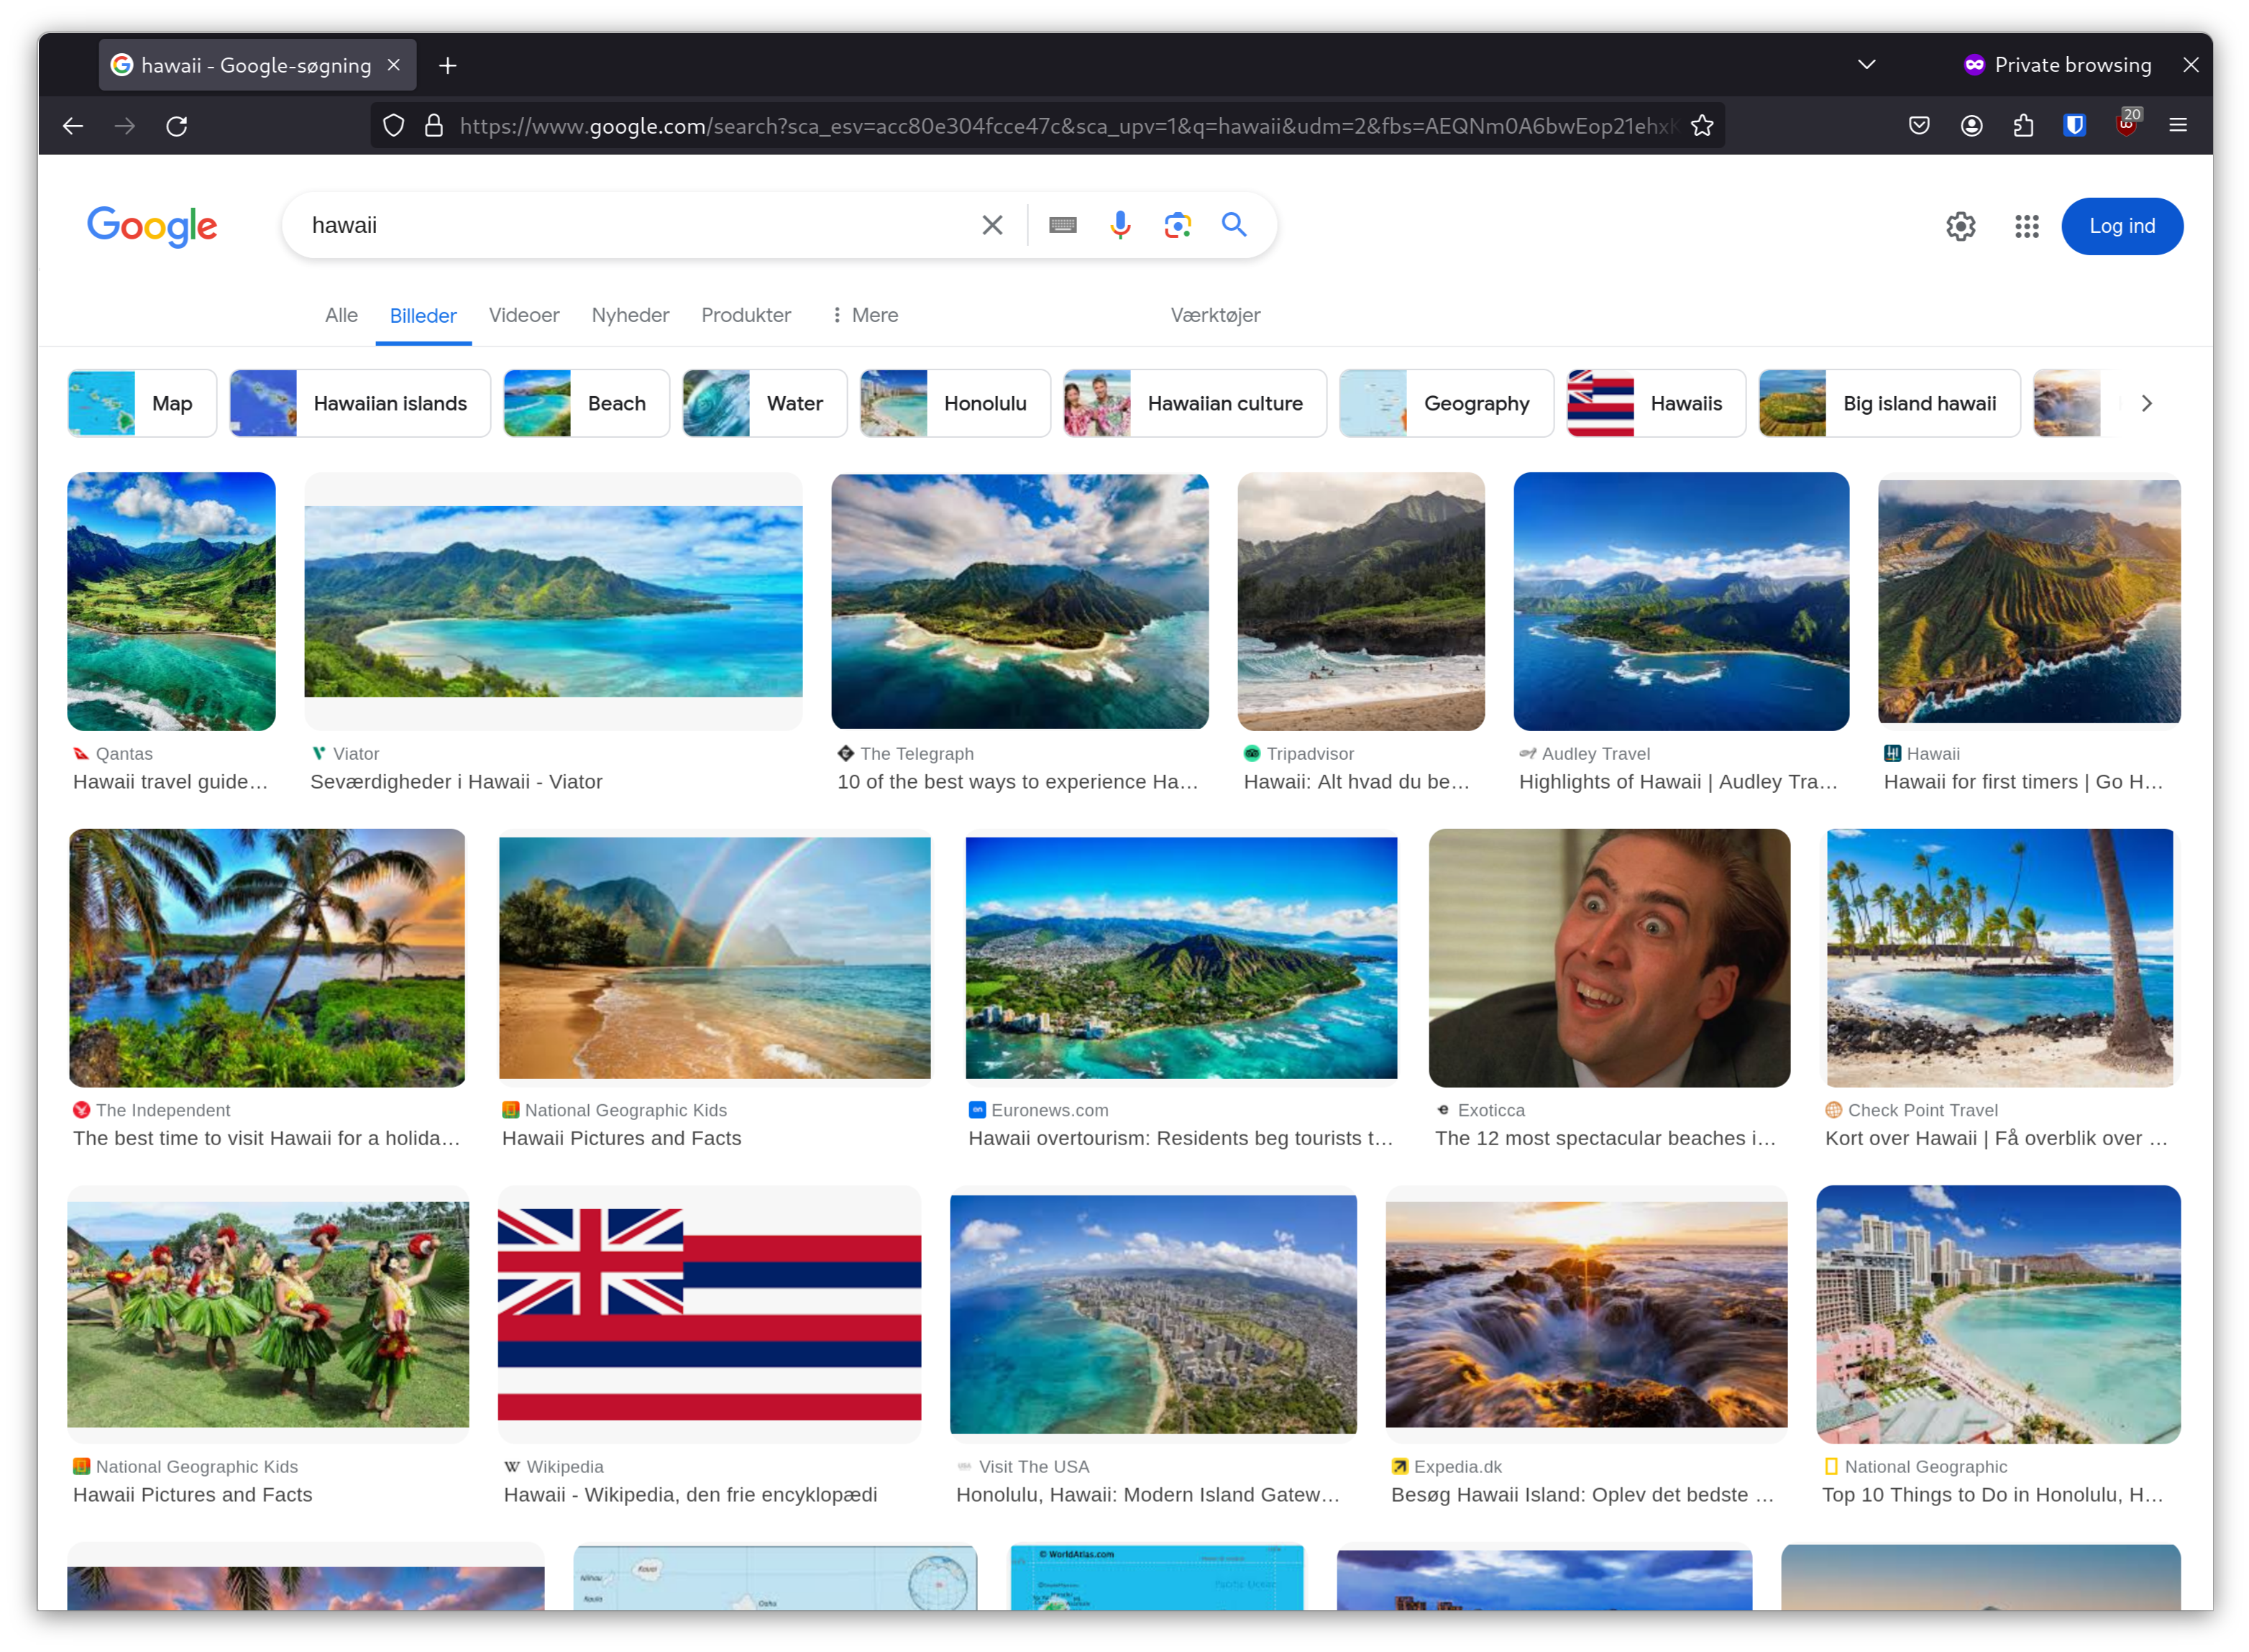Select the Geography filter chip
Screen dimensions: 2249x1652
click(1446, 403)
